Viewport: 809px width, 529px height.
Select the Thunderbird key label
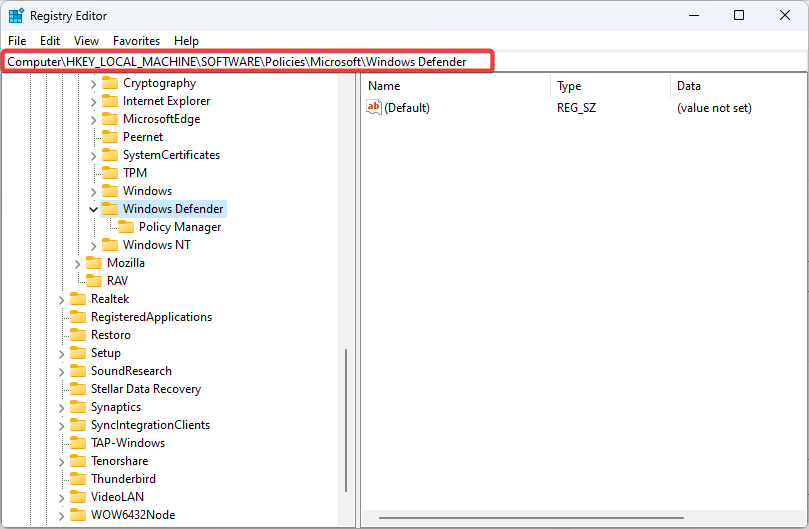click(123, 478)
